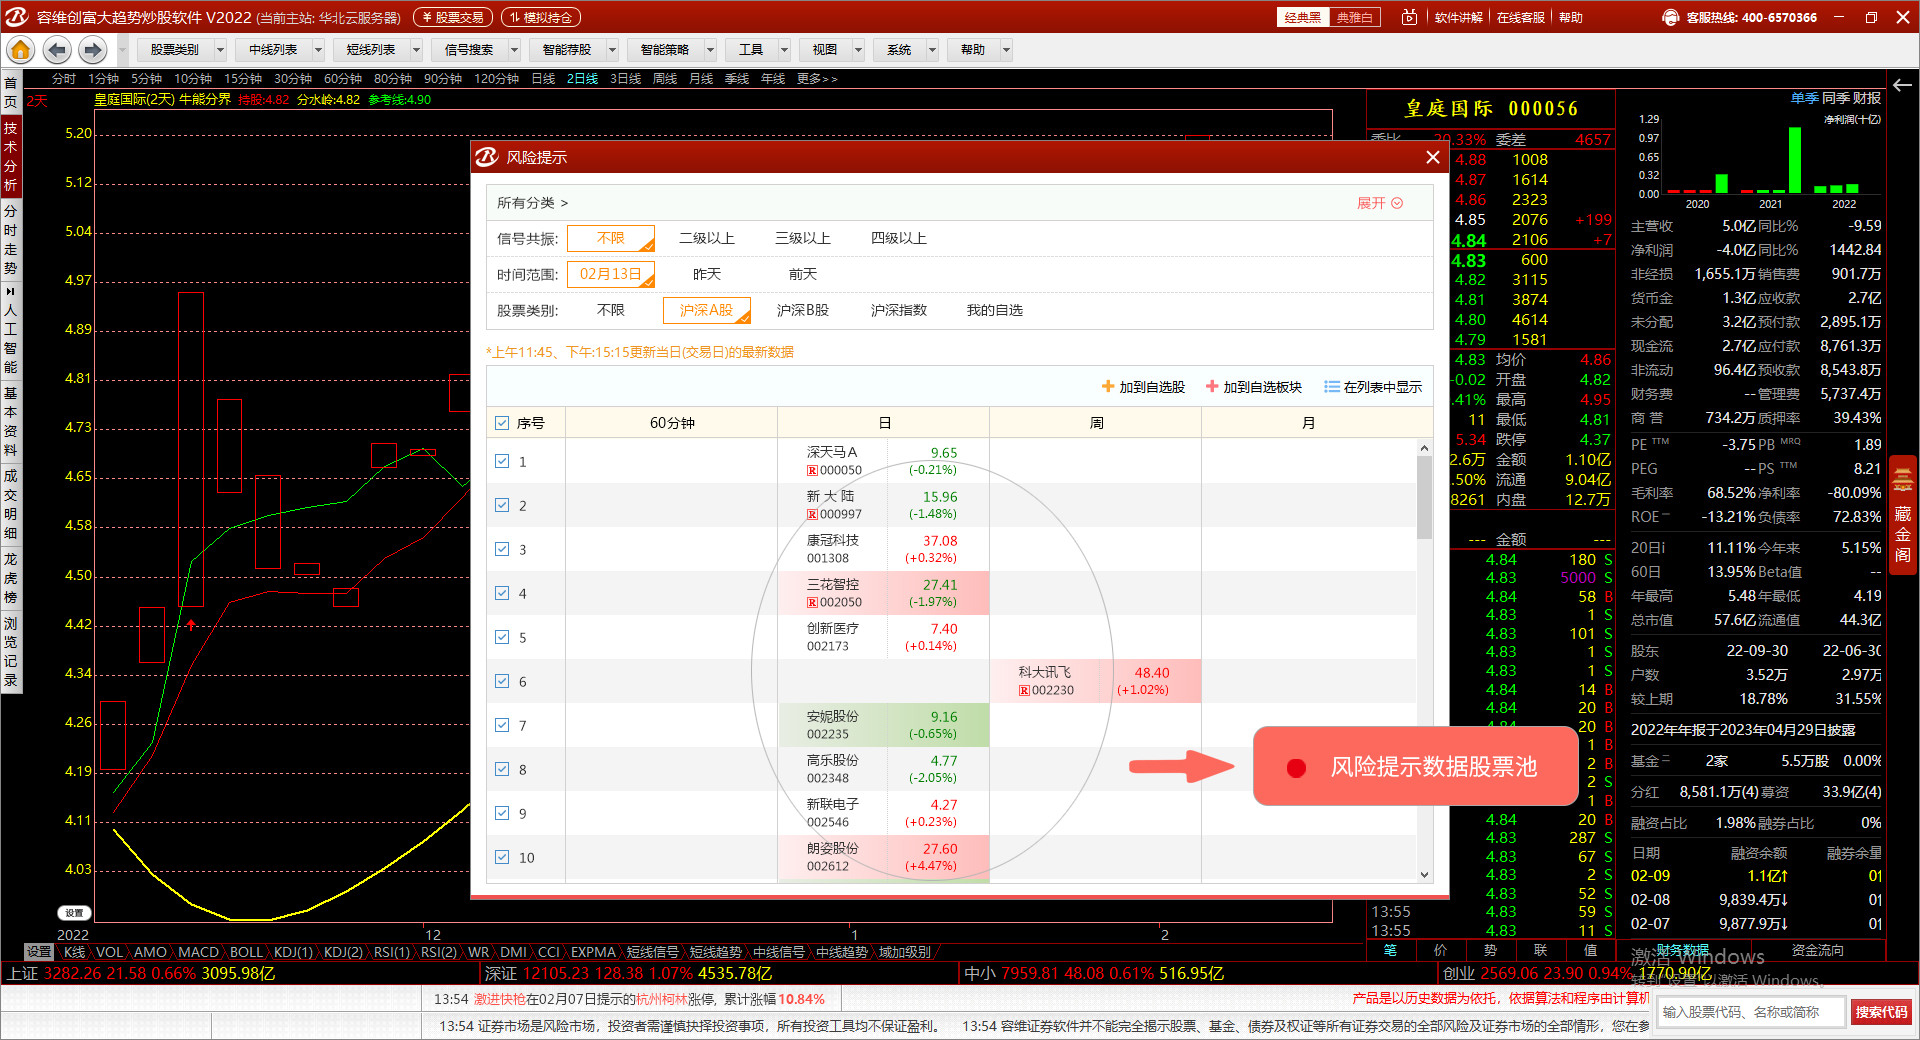Click the 科大讯飞 002230 weekly cell

pyautogui.click(x=1095, y=681)
